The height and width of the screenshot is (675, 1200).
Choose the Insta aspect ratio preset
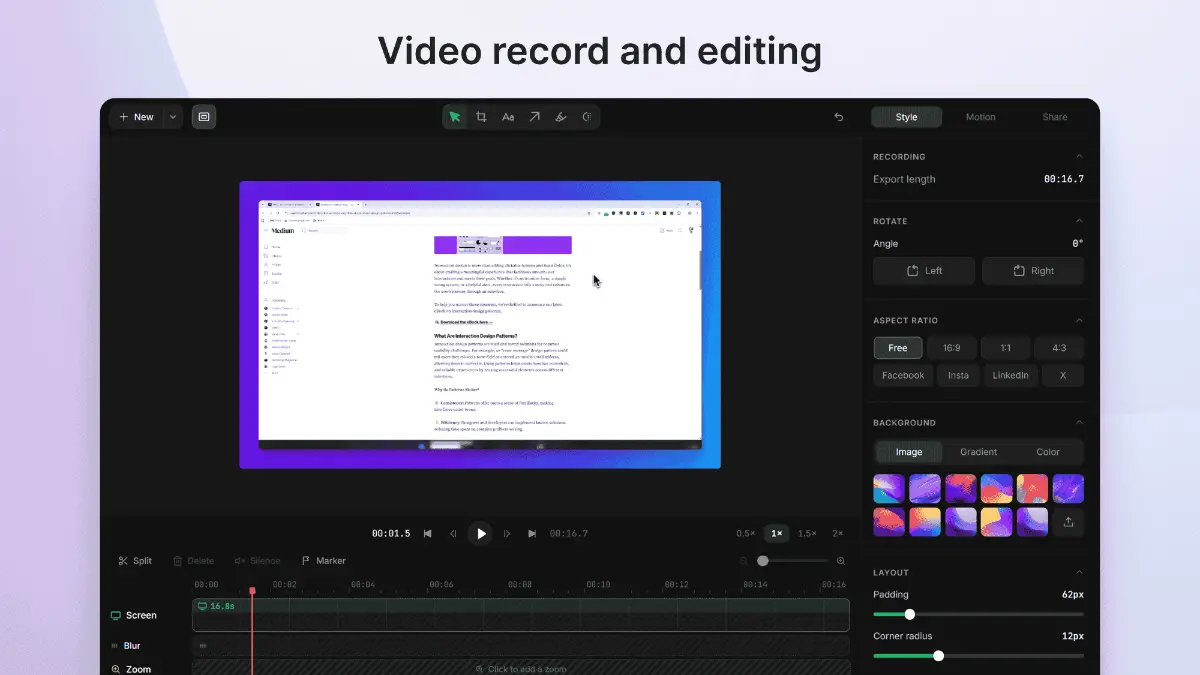click(958, 376)
